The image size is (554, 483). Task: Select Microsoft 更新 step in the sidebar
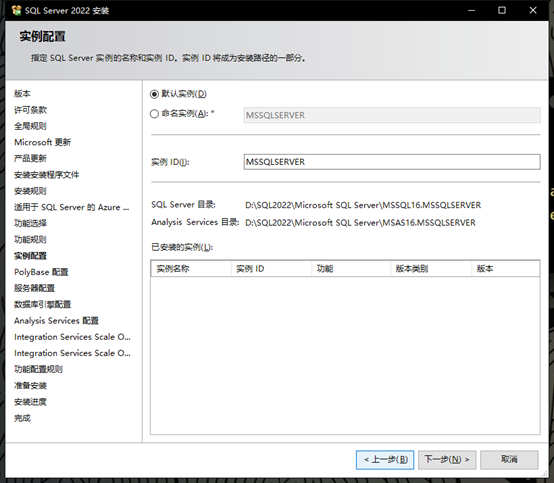(43, 142)
